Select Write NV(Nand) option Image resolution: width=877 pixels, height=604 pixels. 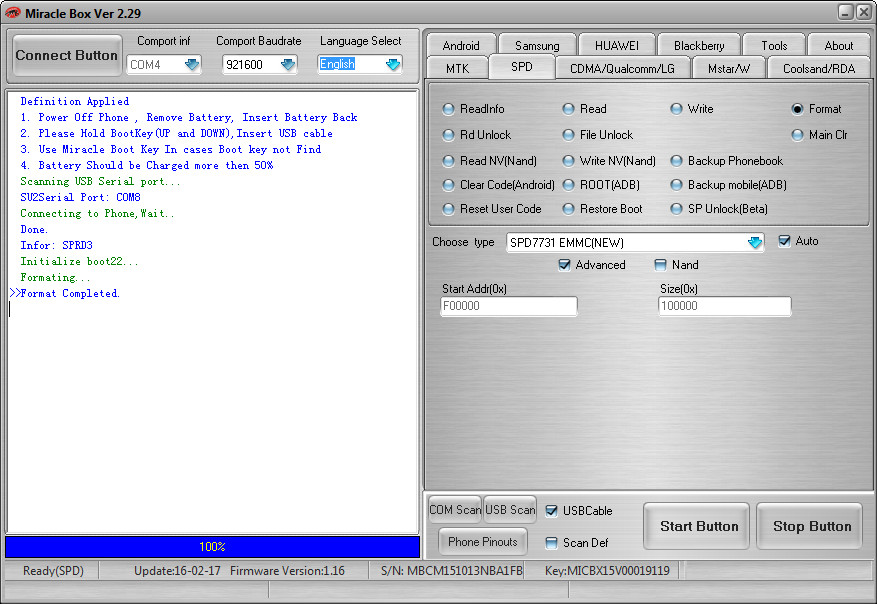(609, 161)
